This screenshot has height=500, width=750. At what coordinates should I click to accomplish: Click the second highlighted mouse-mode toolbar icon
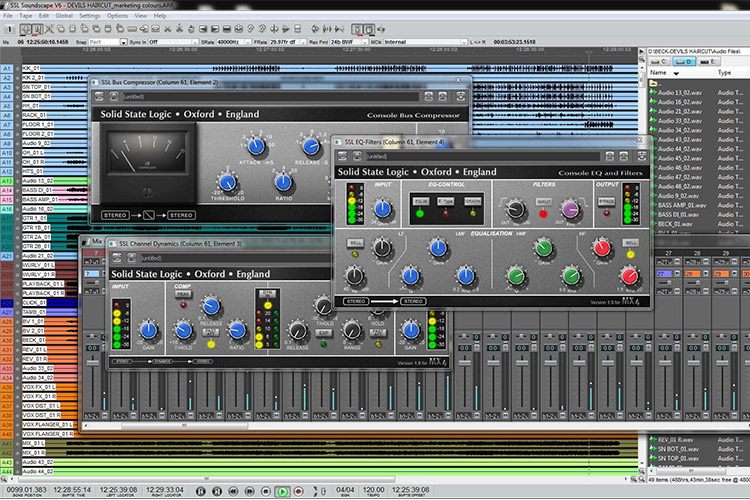(x=37, y=29)
